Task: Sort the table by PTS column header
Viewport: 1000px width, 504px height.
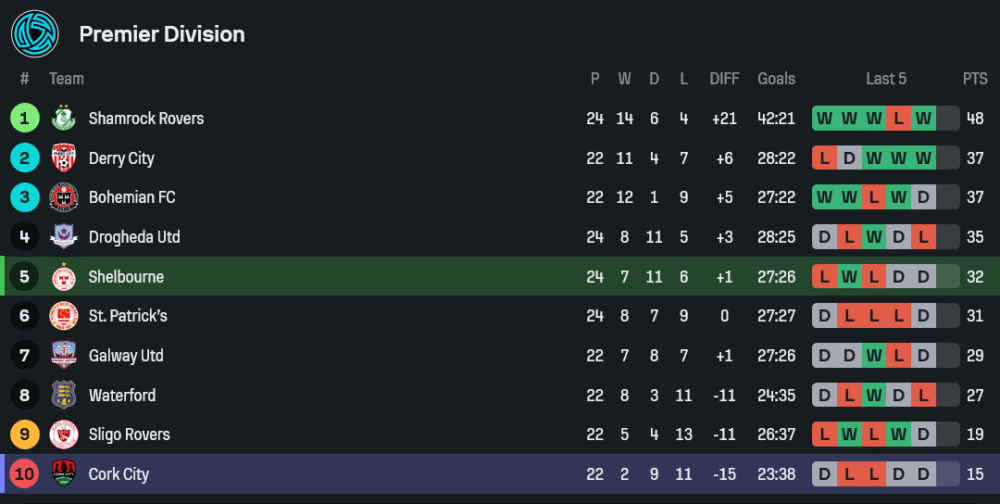Action: pos(975,79)
